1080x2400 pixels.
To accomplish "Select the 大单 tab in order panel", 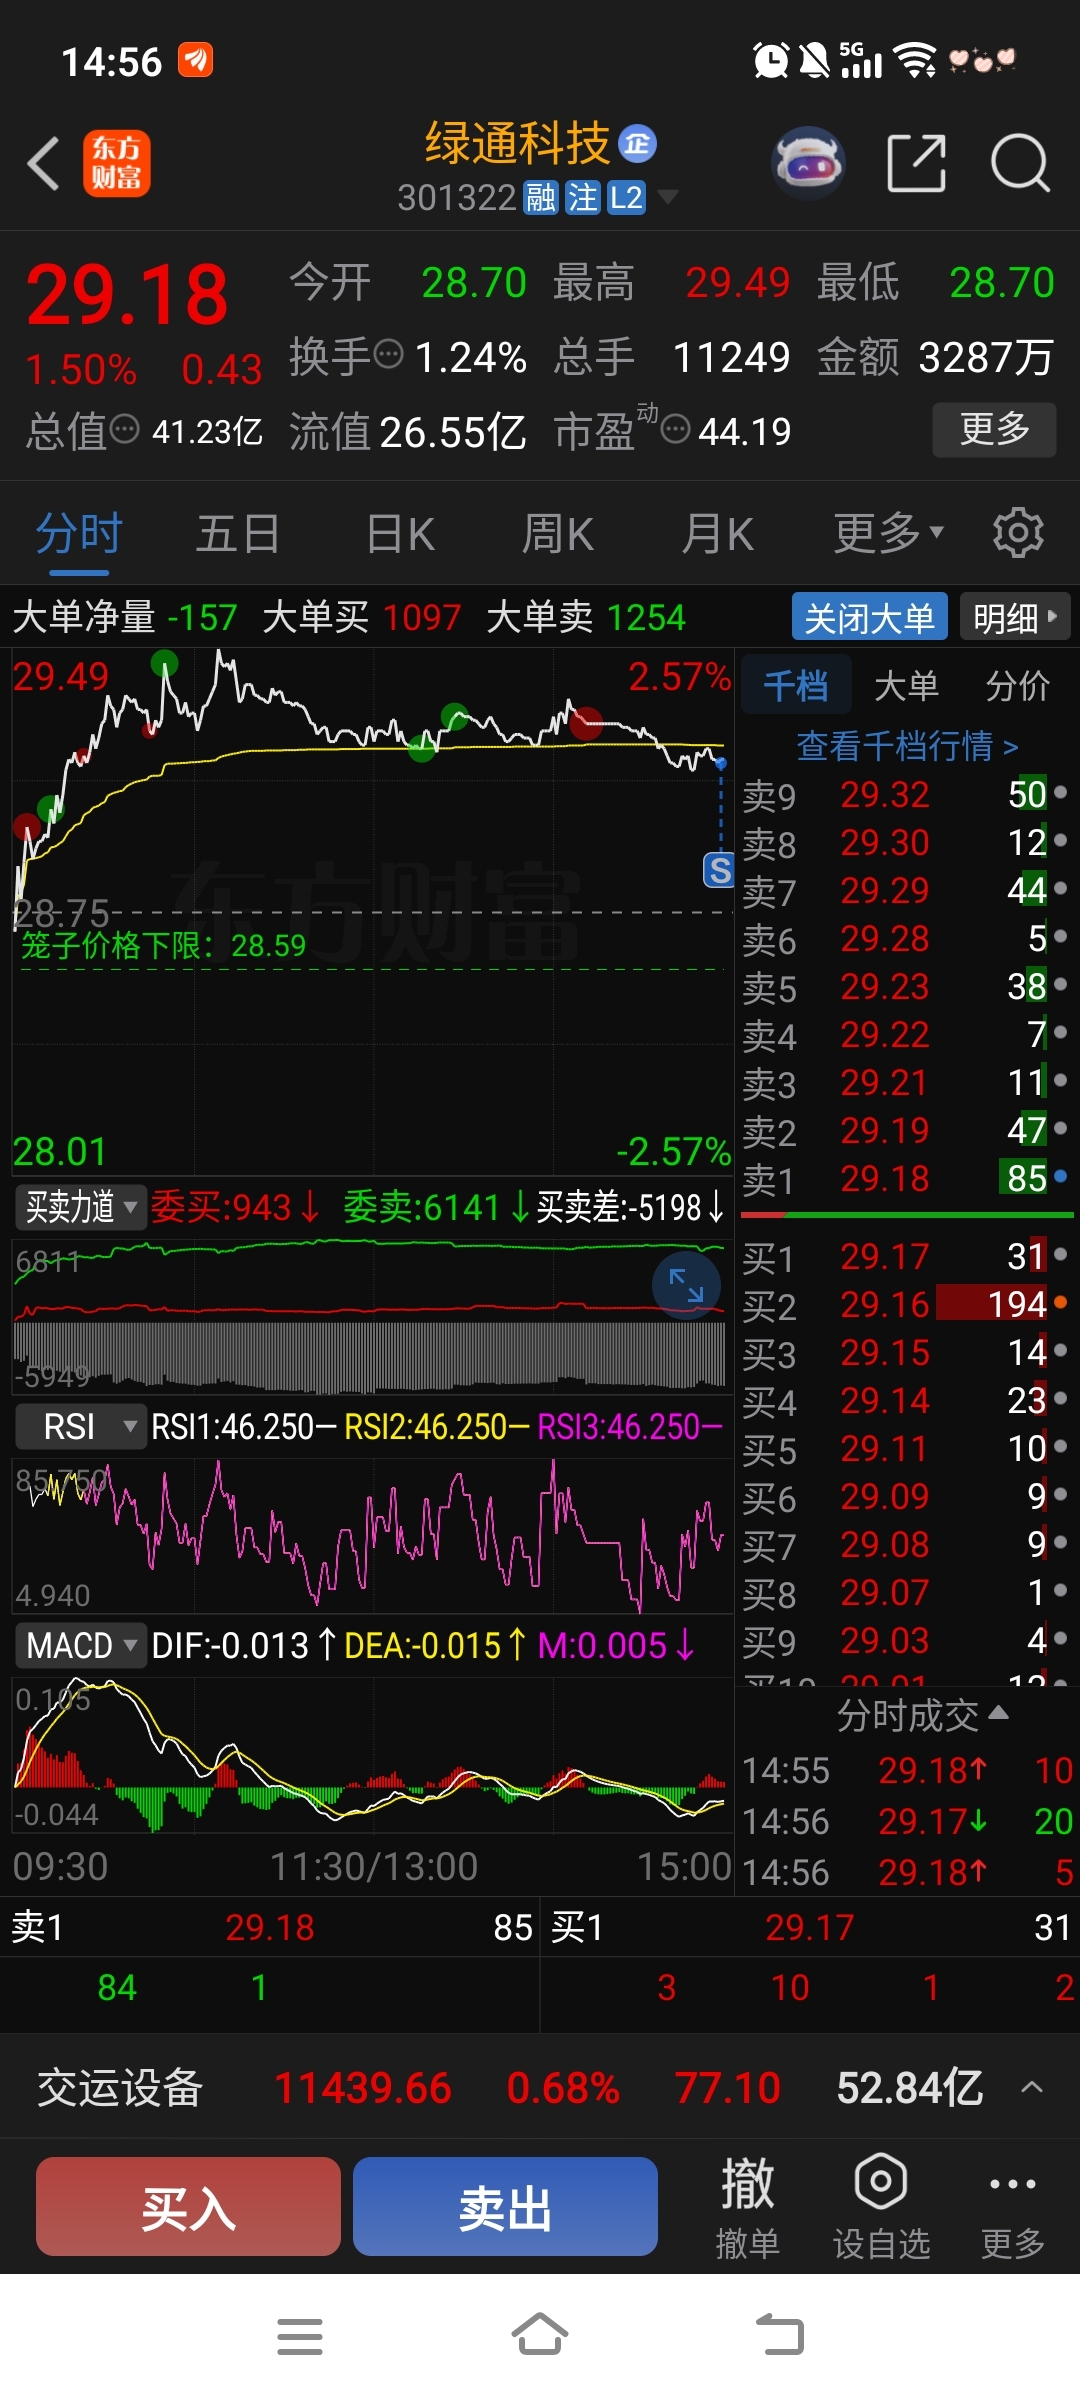I will tap(906, 685).
